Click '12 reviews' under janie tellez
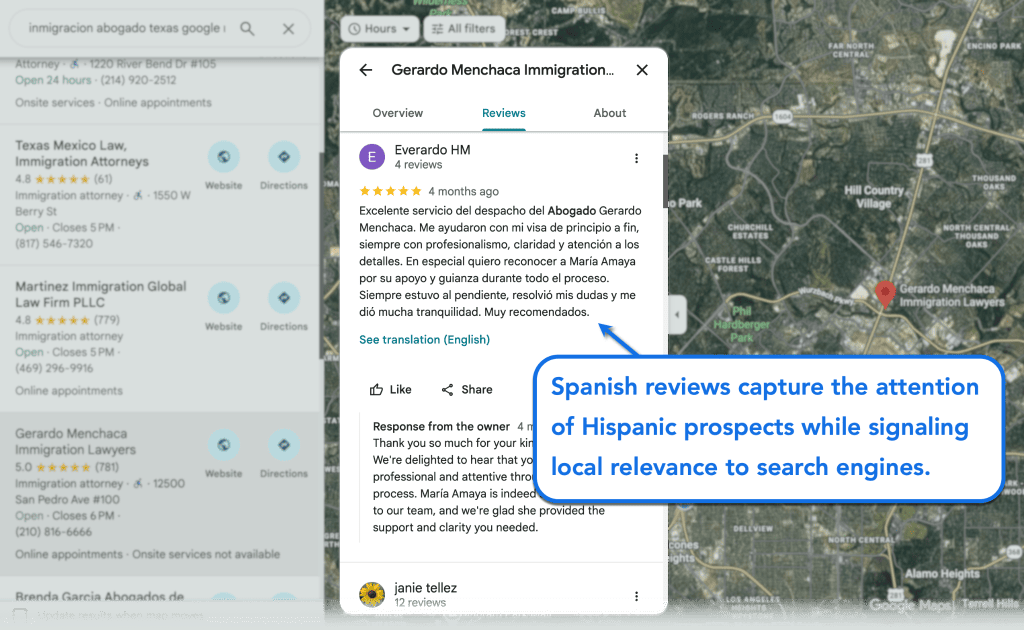1024x630 pixels. pos(420,603)
